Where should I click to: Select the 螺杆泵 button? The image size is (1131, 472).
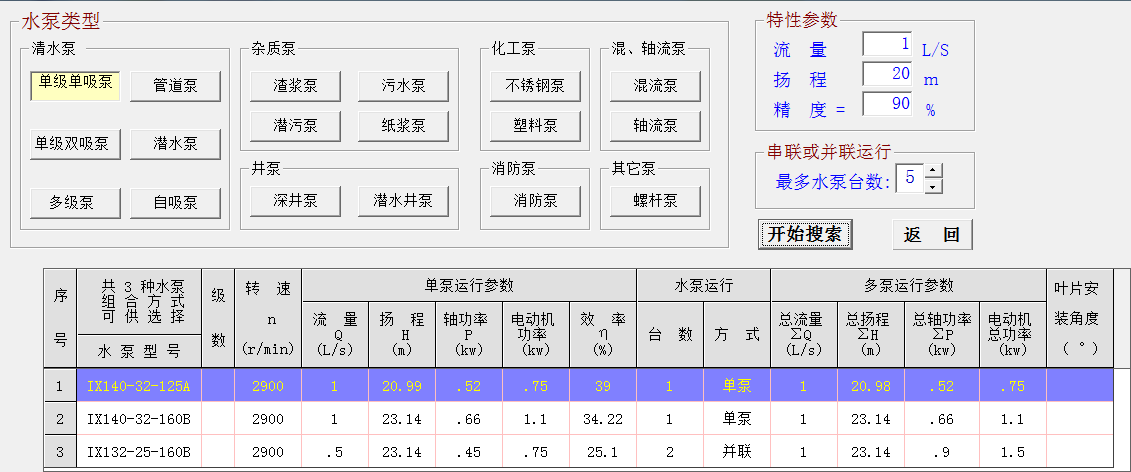(x=656, y=201)
